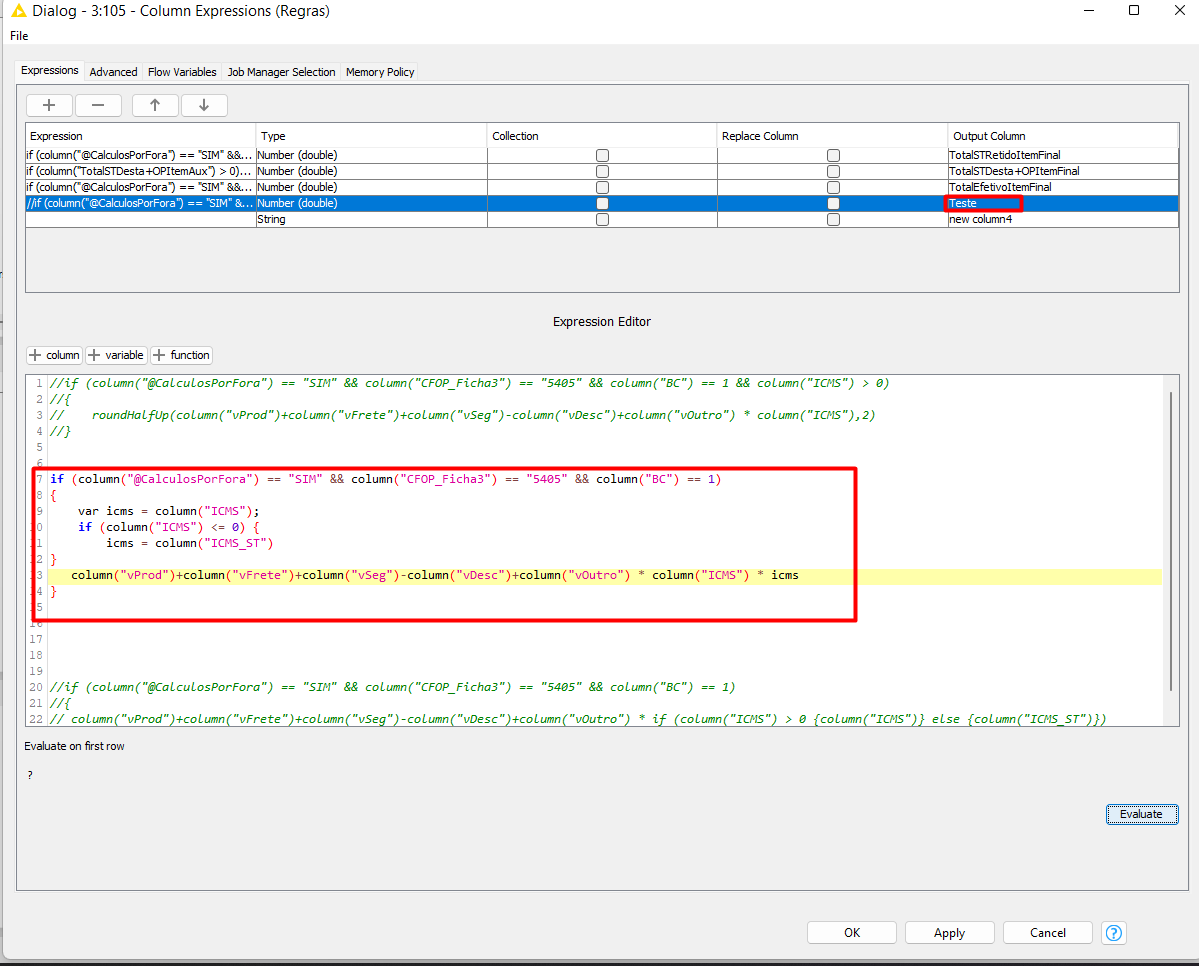Switch to the Advanced tab
The height and width of the screenshot is (966, 1199).
coord(113,72)
